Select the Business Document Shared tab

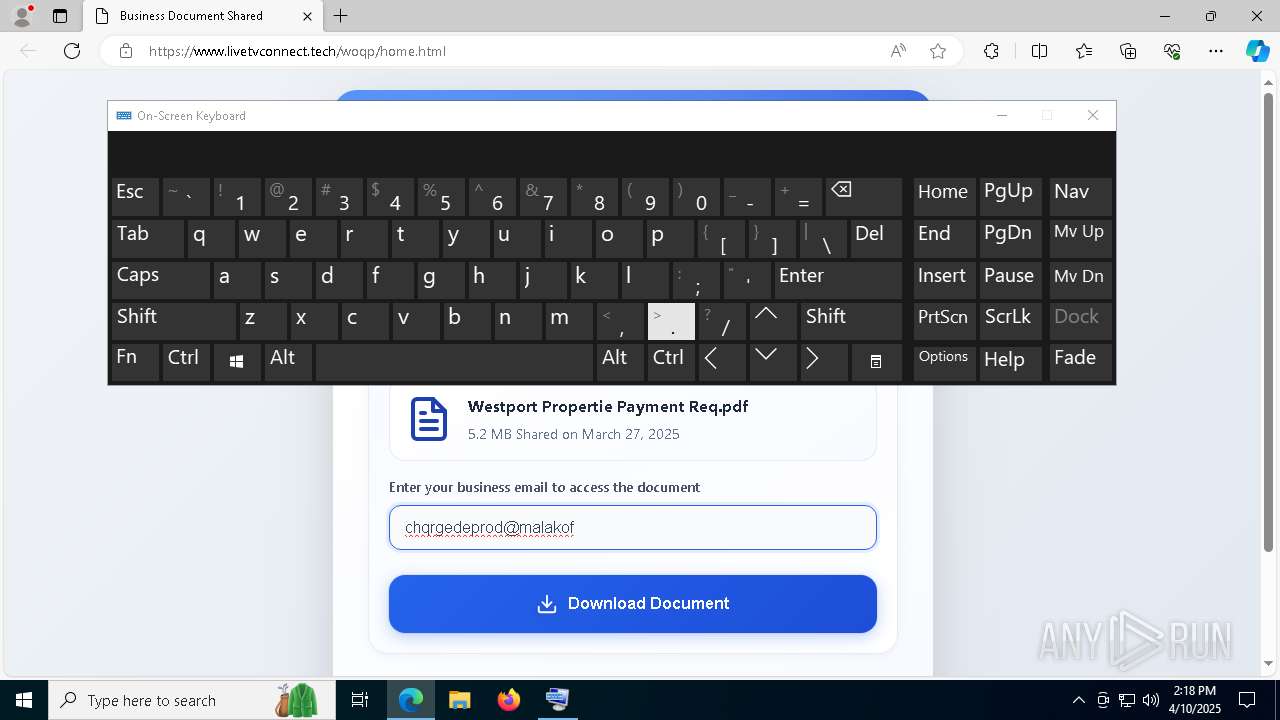(203, 16)
